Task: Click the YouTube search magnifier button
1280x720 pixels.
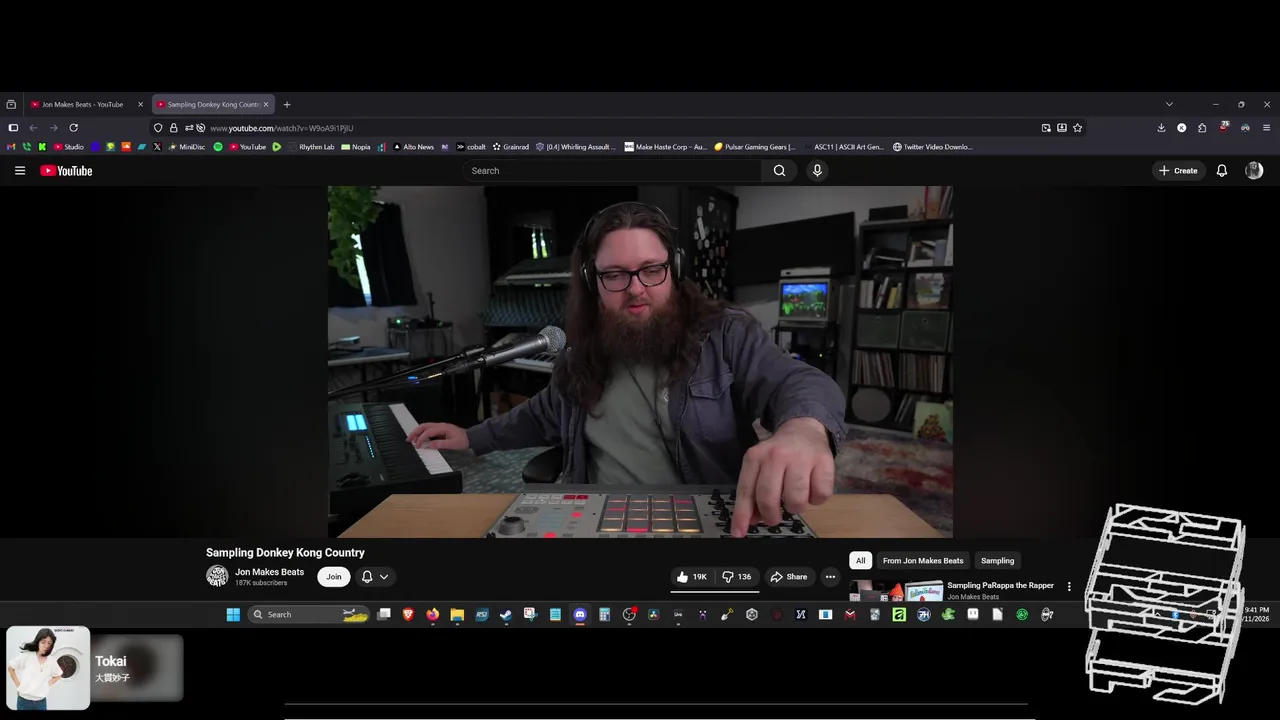Action: (779, 171)
